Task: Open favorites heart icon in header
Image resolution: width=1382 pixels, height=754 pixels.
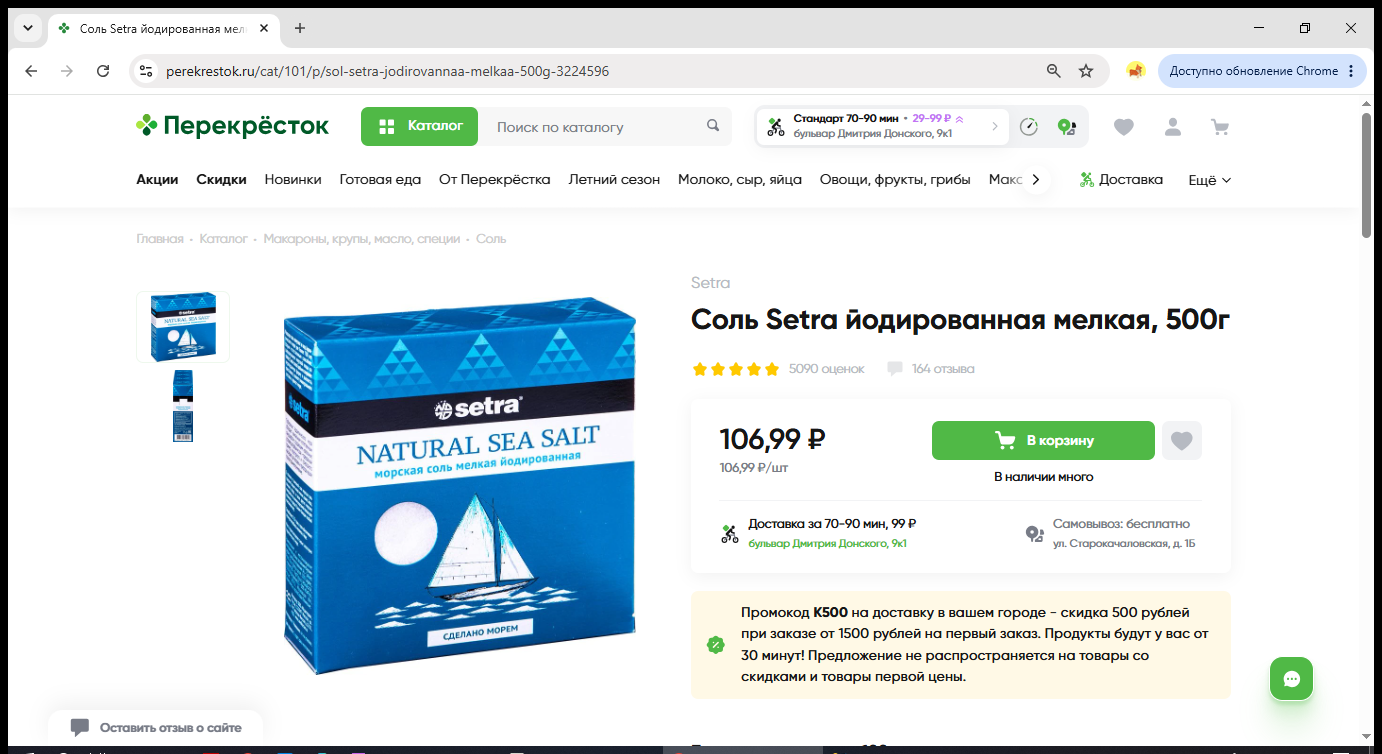Action: 1124,127
